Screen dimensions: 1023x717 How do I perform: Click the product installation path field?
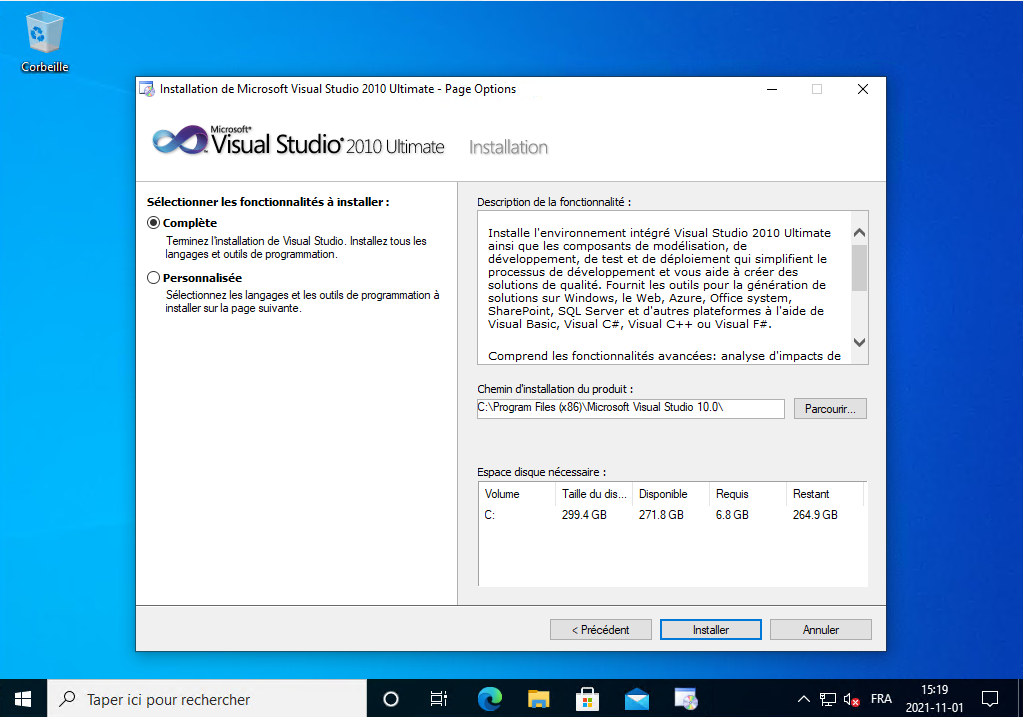click(630, 408)
